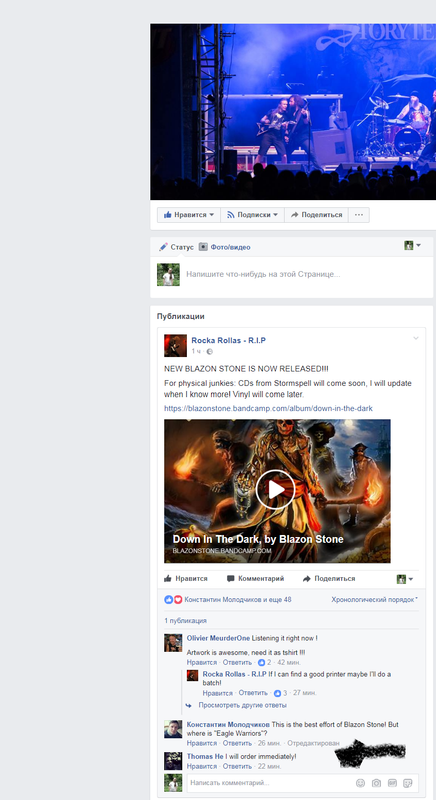This screenshot has height=800, width=436.
Task: Click 'Down In The Dark, by Blazon Stone' title
Action: pos(258,539)
